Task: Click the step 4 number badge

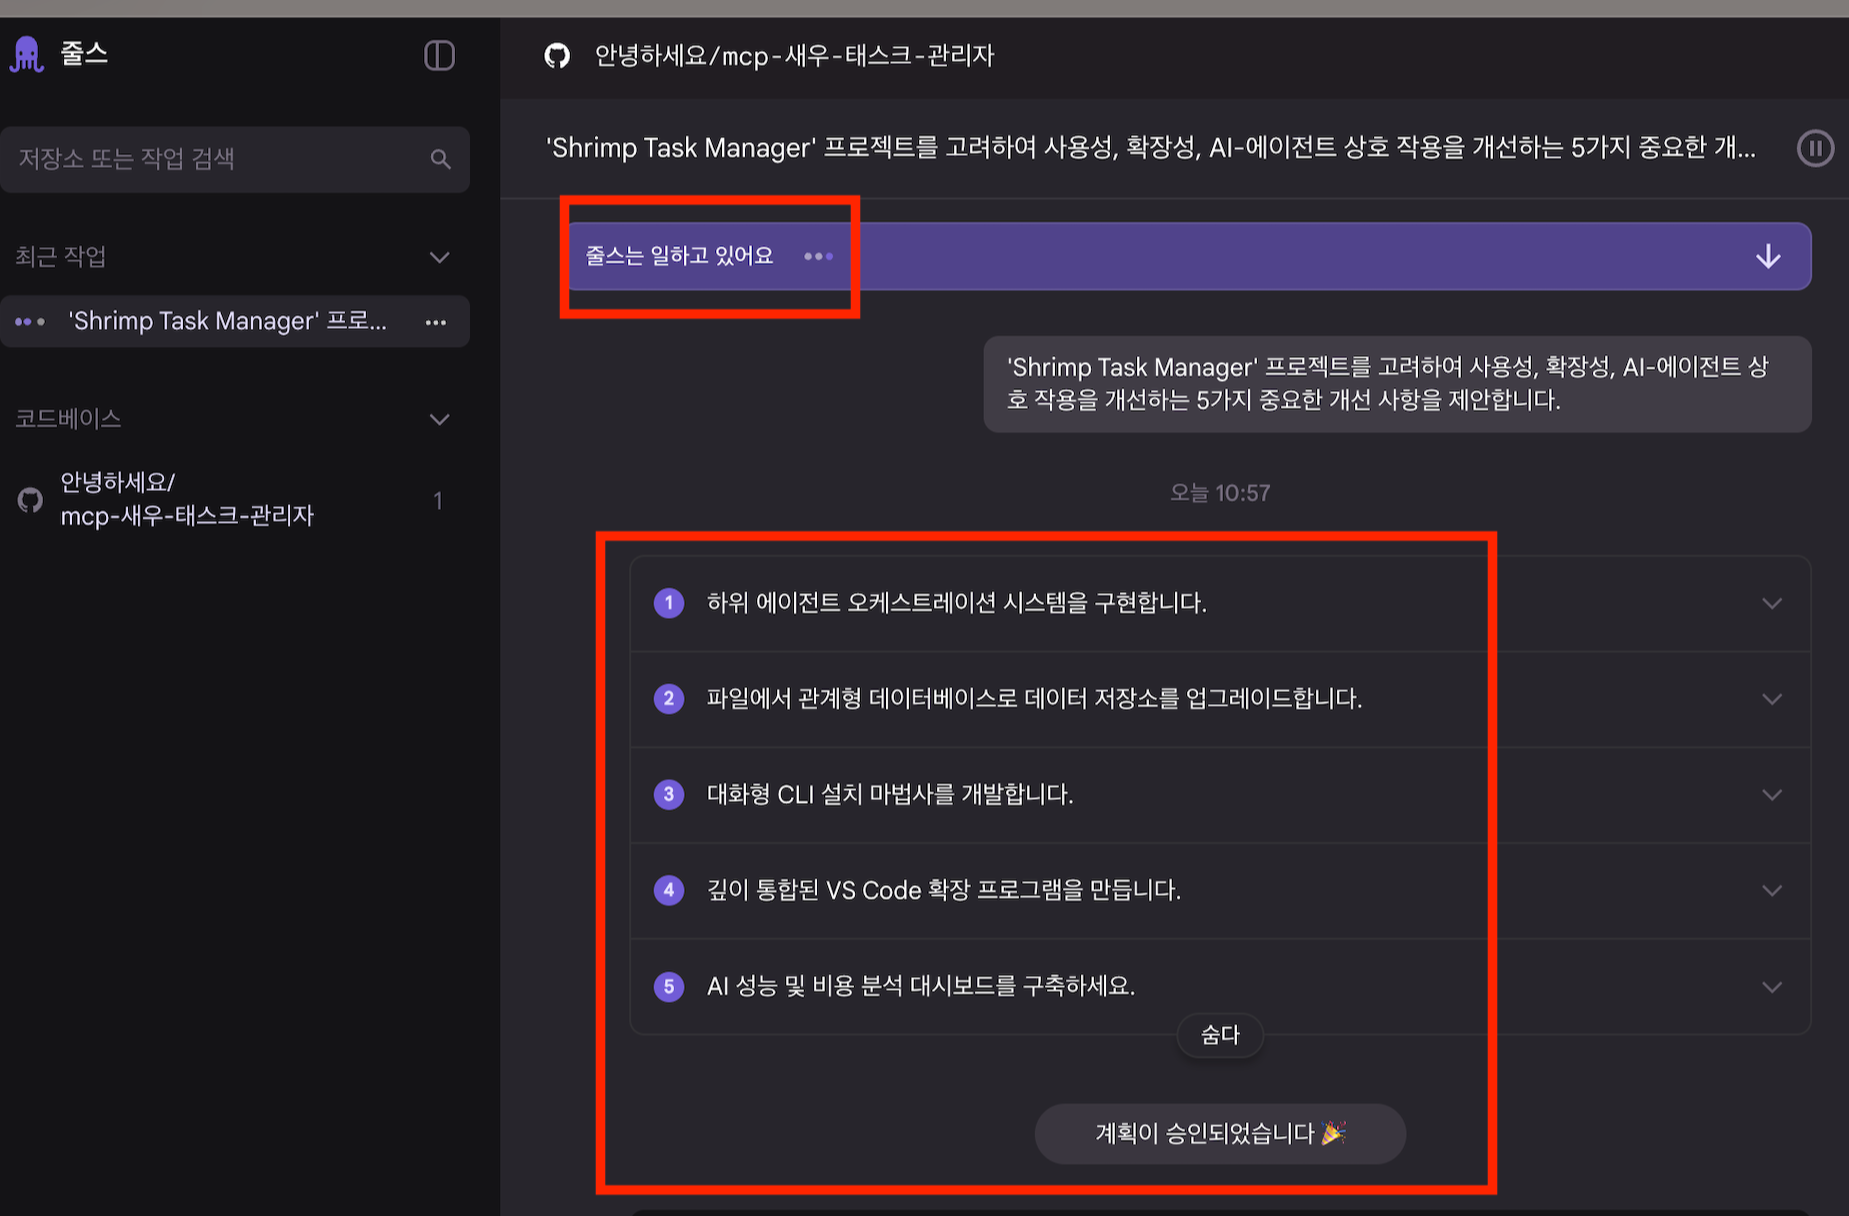Action: (x=669, y=890)
